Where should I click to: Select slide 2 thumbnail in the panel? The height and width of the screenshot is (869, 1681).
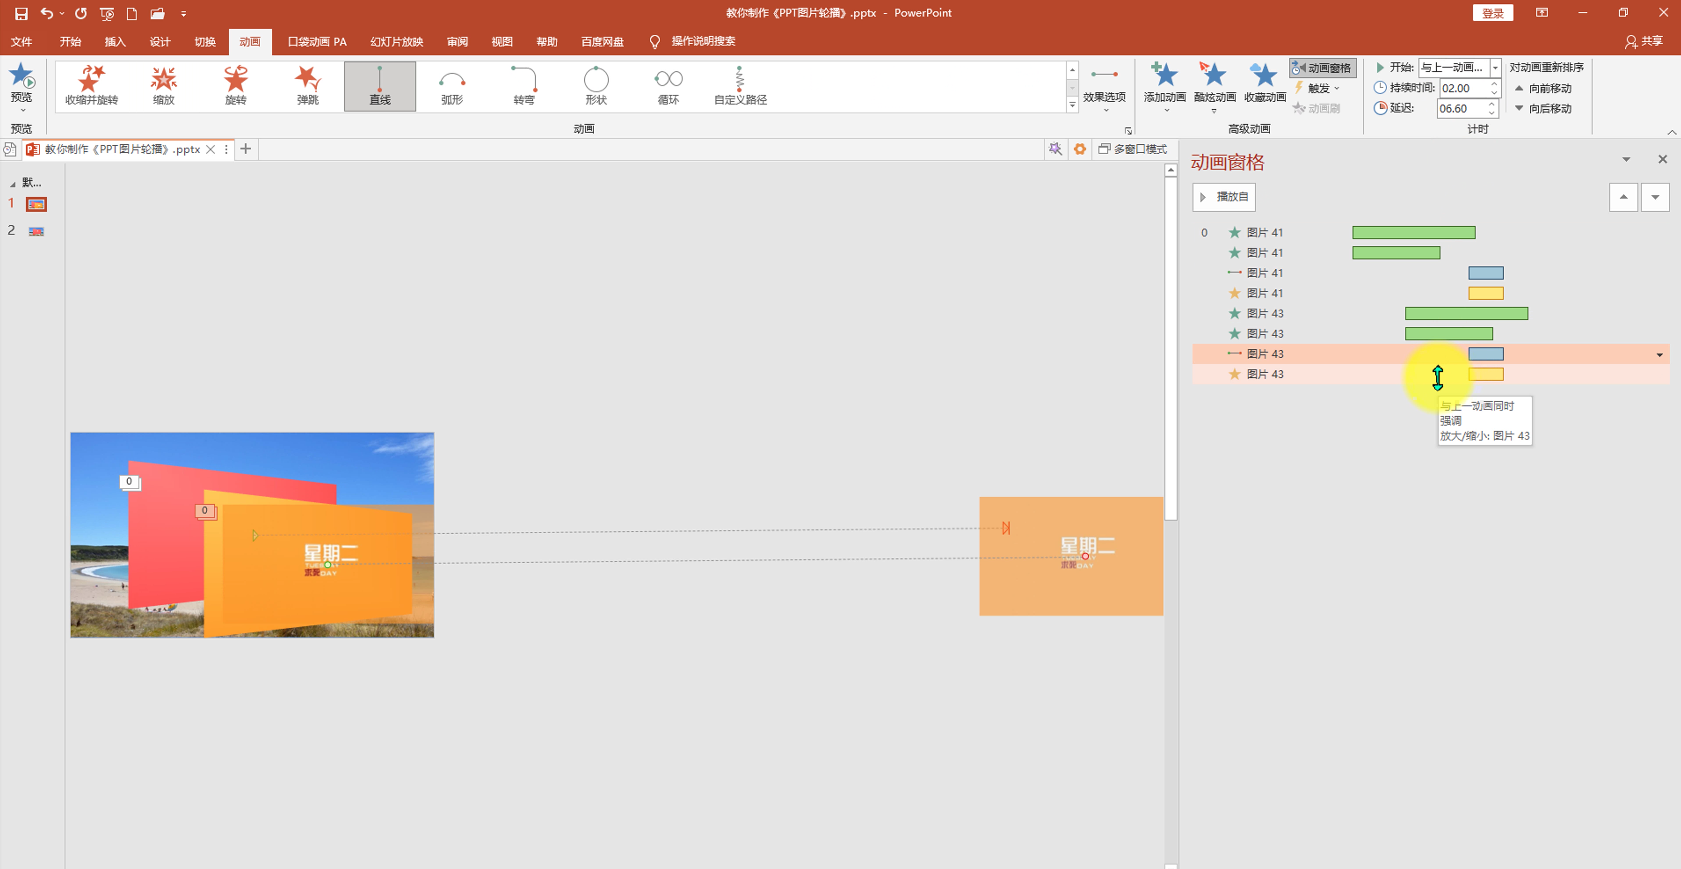[x=36, y=231]
